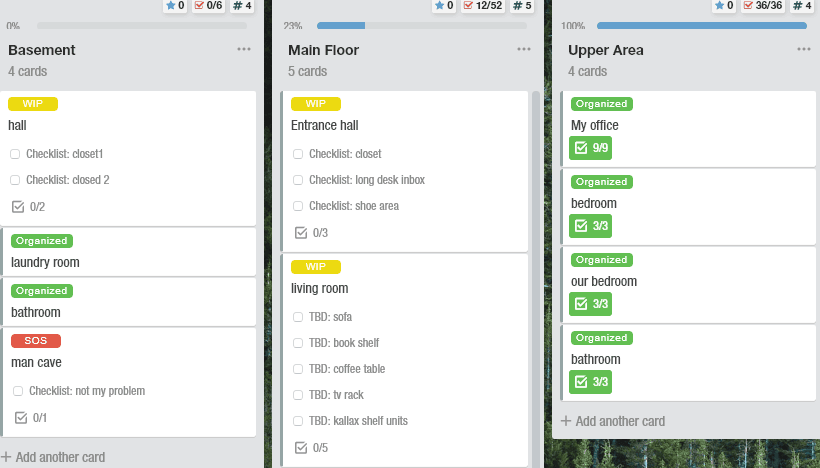This screenshot has width=820, height=468.
Task: Open the laundry room card
Action: [129, 252]
